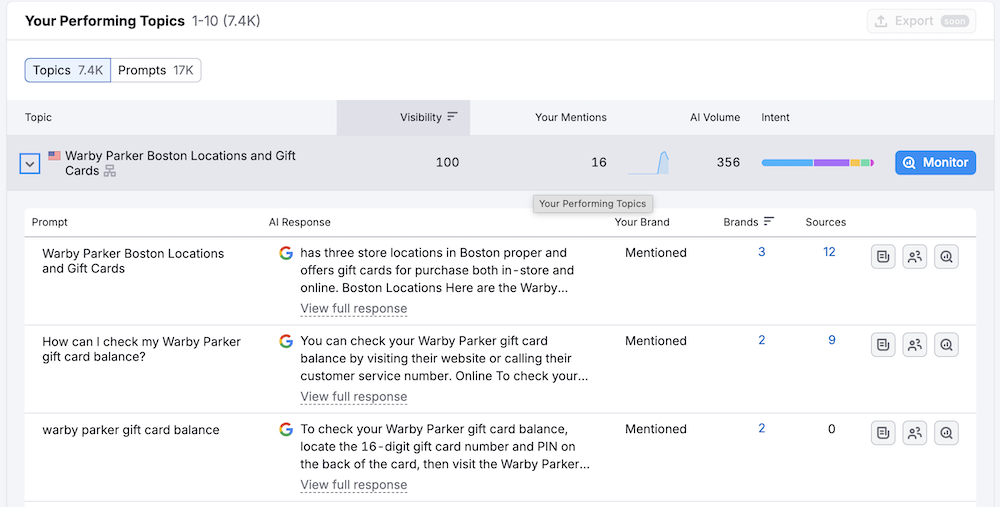Image resolution: width=1000 pixels, height=507 pixels.
Task: Click response document icon for "How can I check" prompt
Action: coord(883,344)
